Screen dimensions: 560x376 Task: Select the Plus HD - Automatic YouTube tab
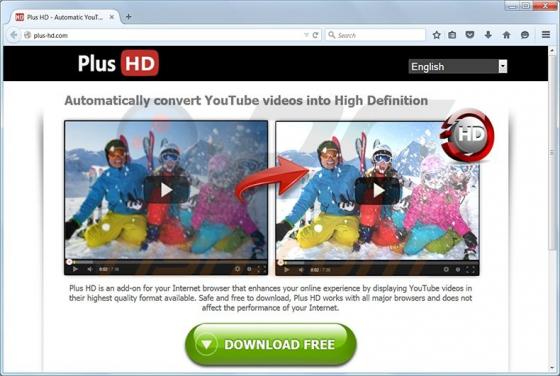[64, 17]
